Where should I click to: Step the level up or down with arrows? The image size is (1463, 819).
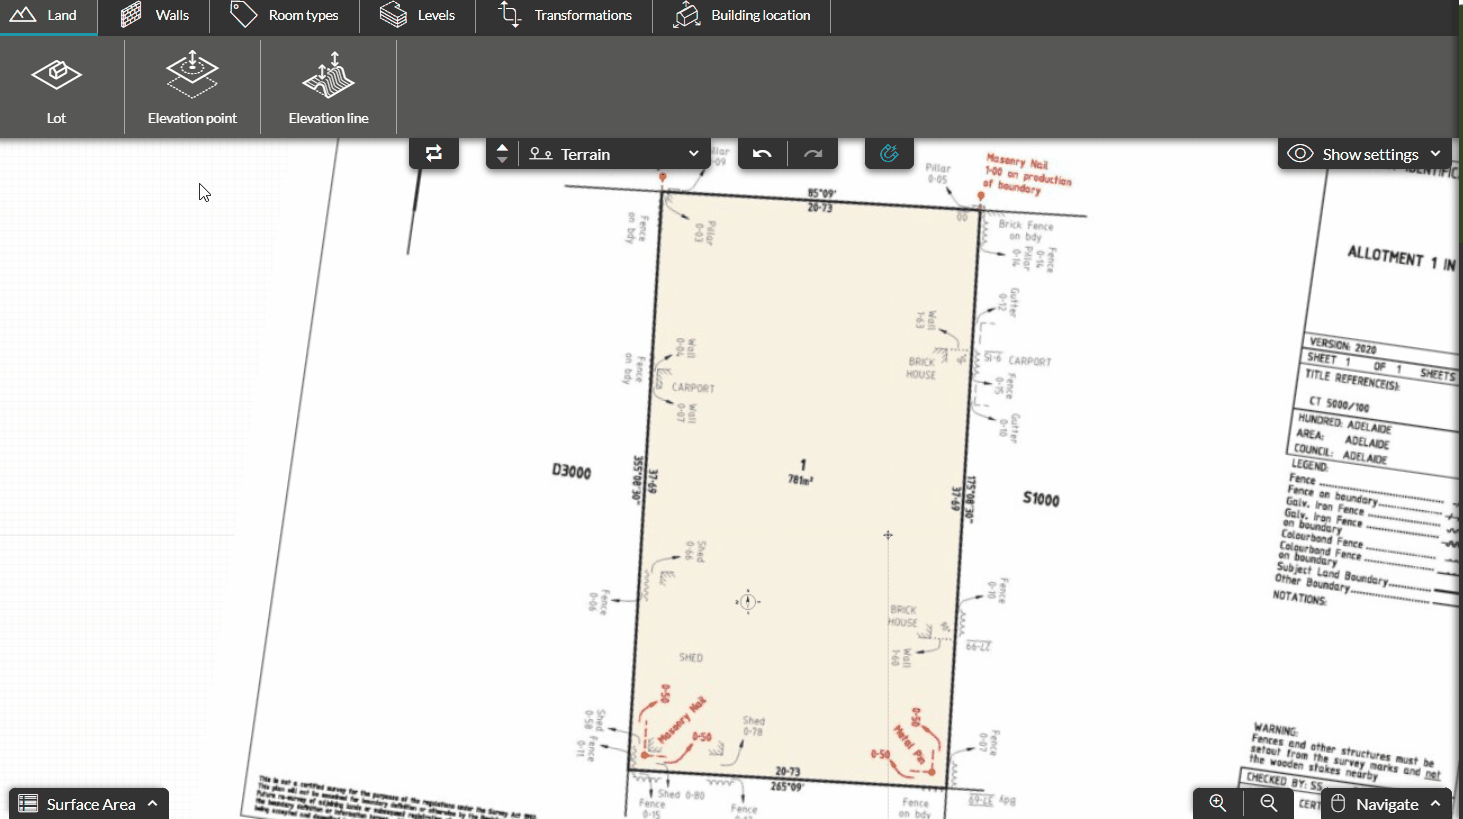click(502, 153)
